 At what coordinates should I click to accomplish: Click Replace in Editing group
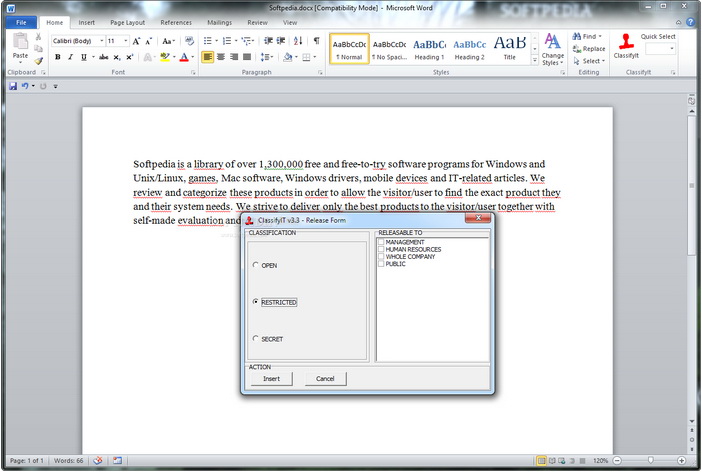pyautogui.click(x=589, y=49)
